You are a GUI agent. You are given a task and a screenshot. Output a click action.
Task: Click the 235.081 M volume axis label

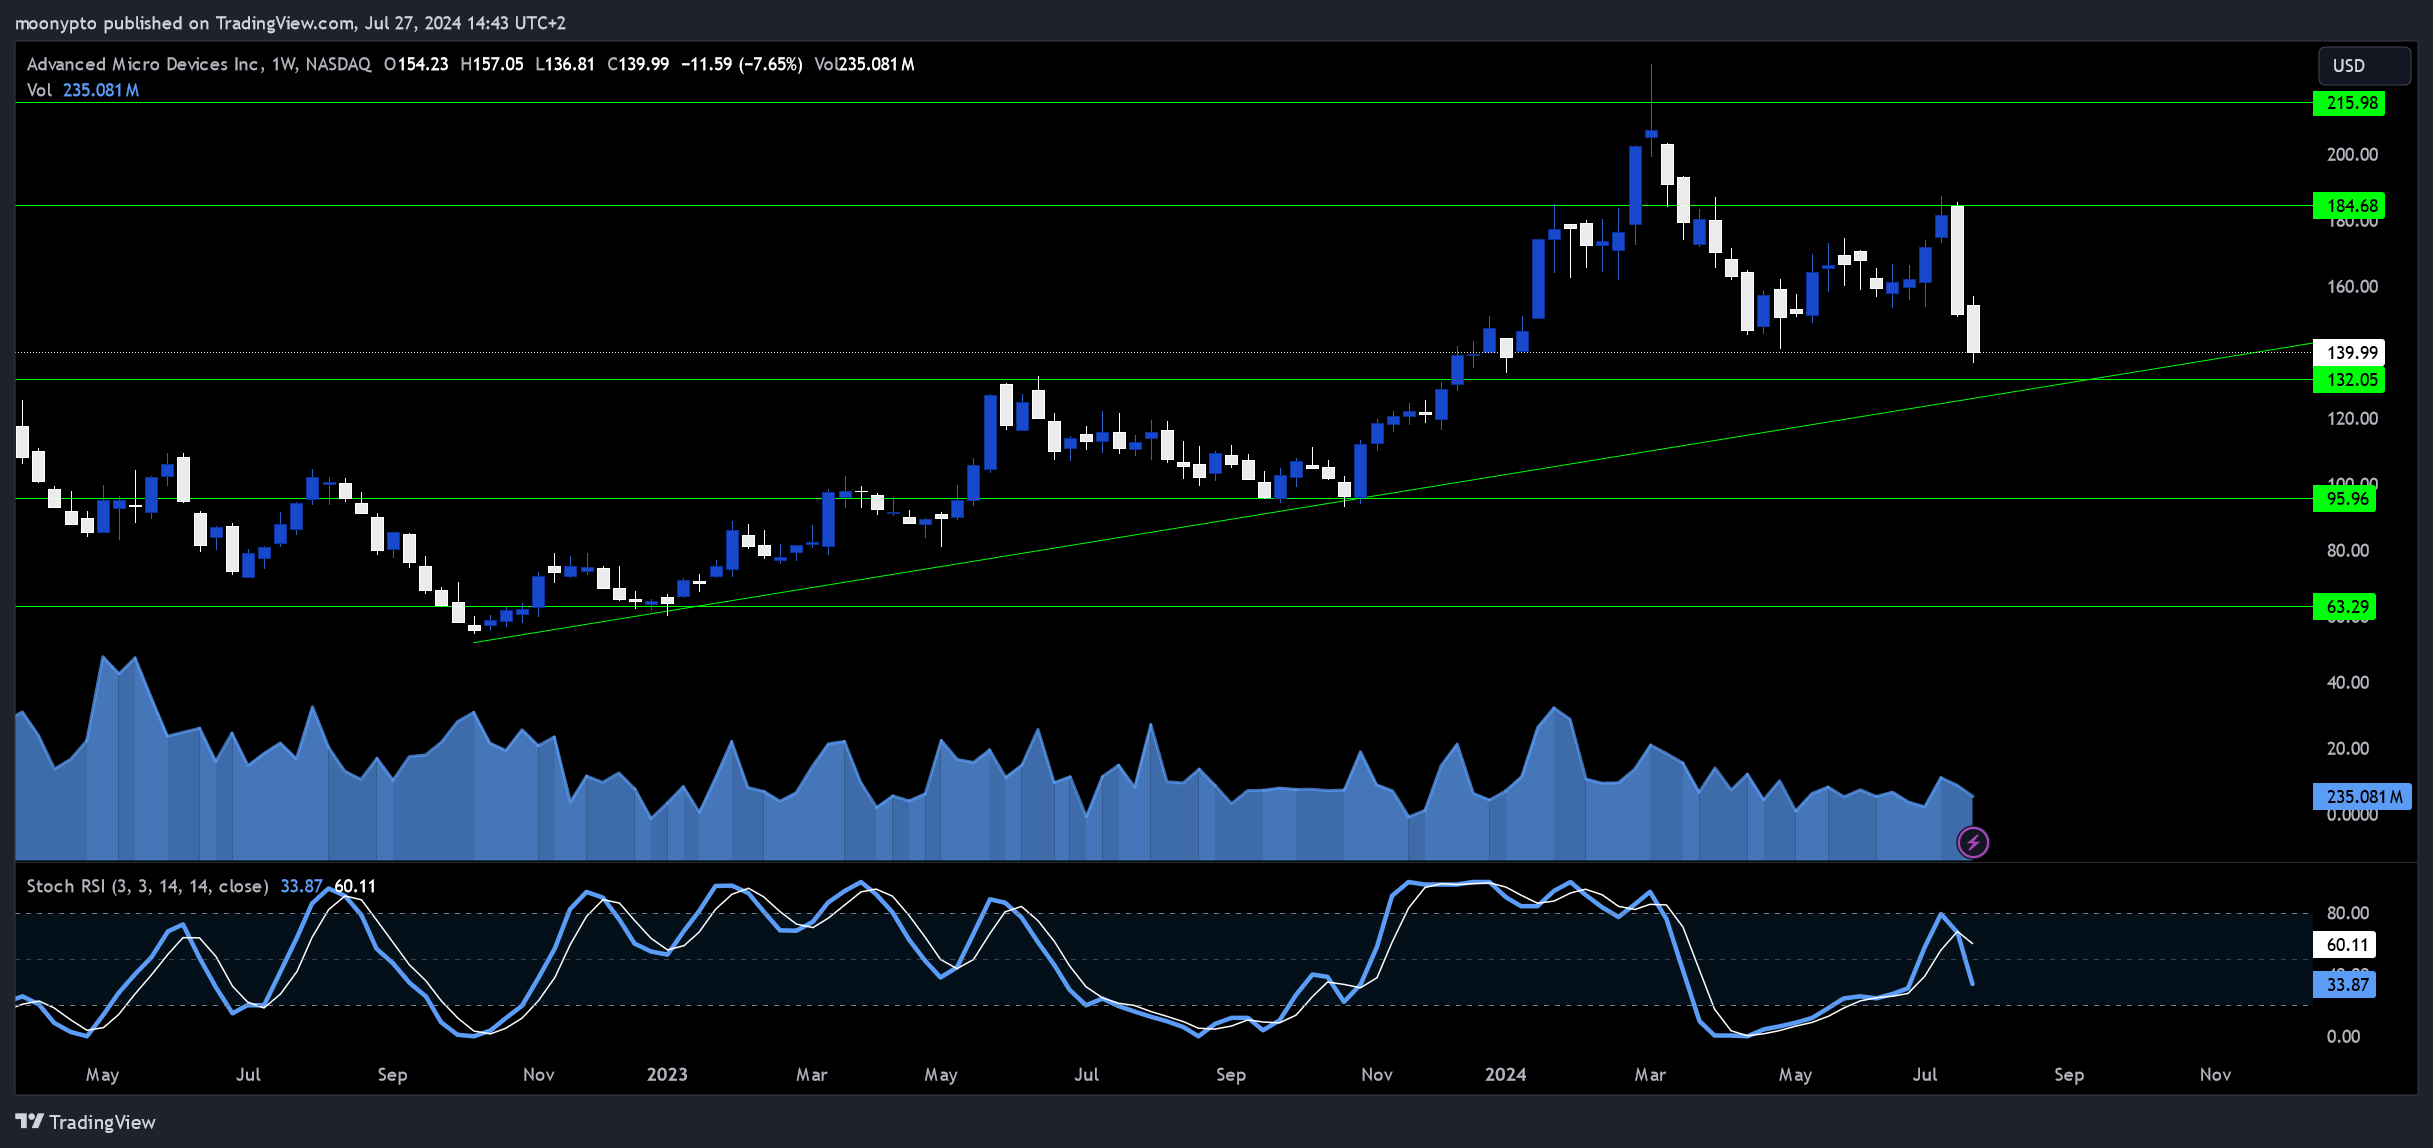(x=2362, y=797)
